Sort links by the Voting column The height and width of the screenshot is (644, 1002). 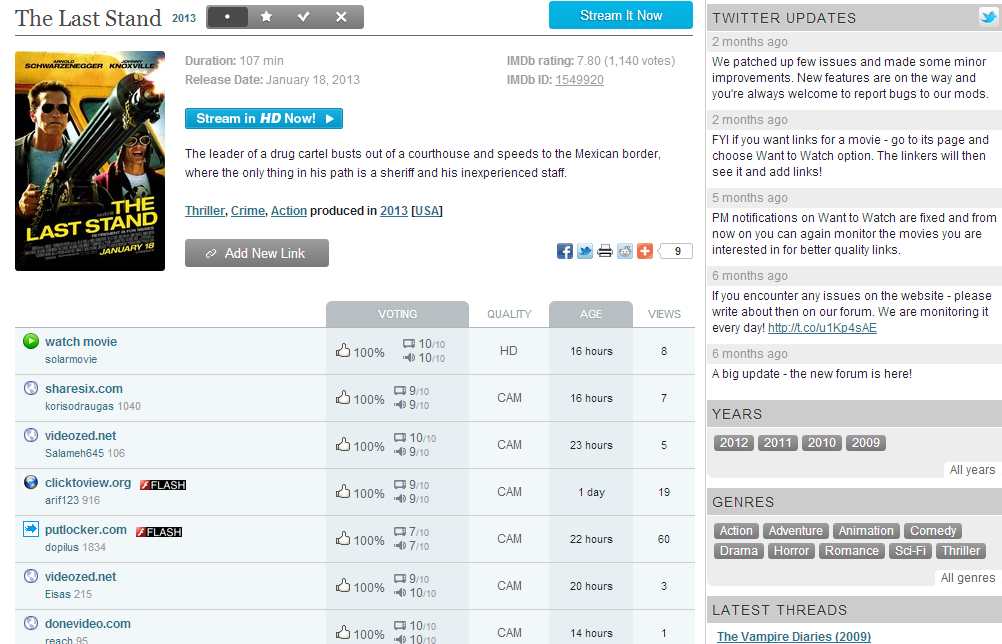397,314
